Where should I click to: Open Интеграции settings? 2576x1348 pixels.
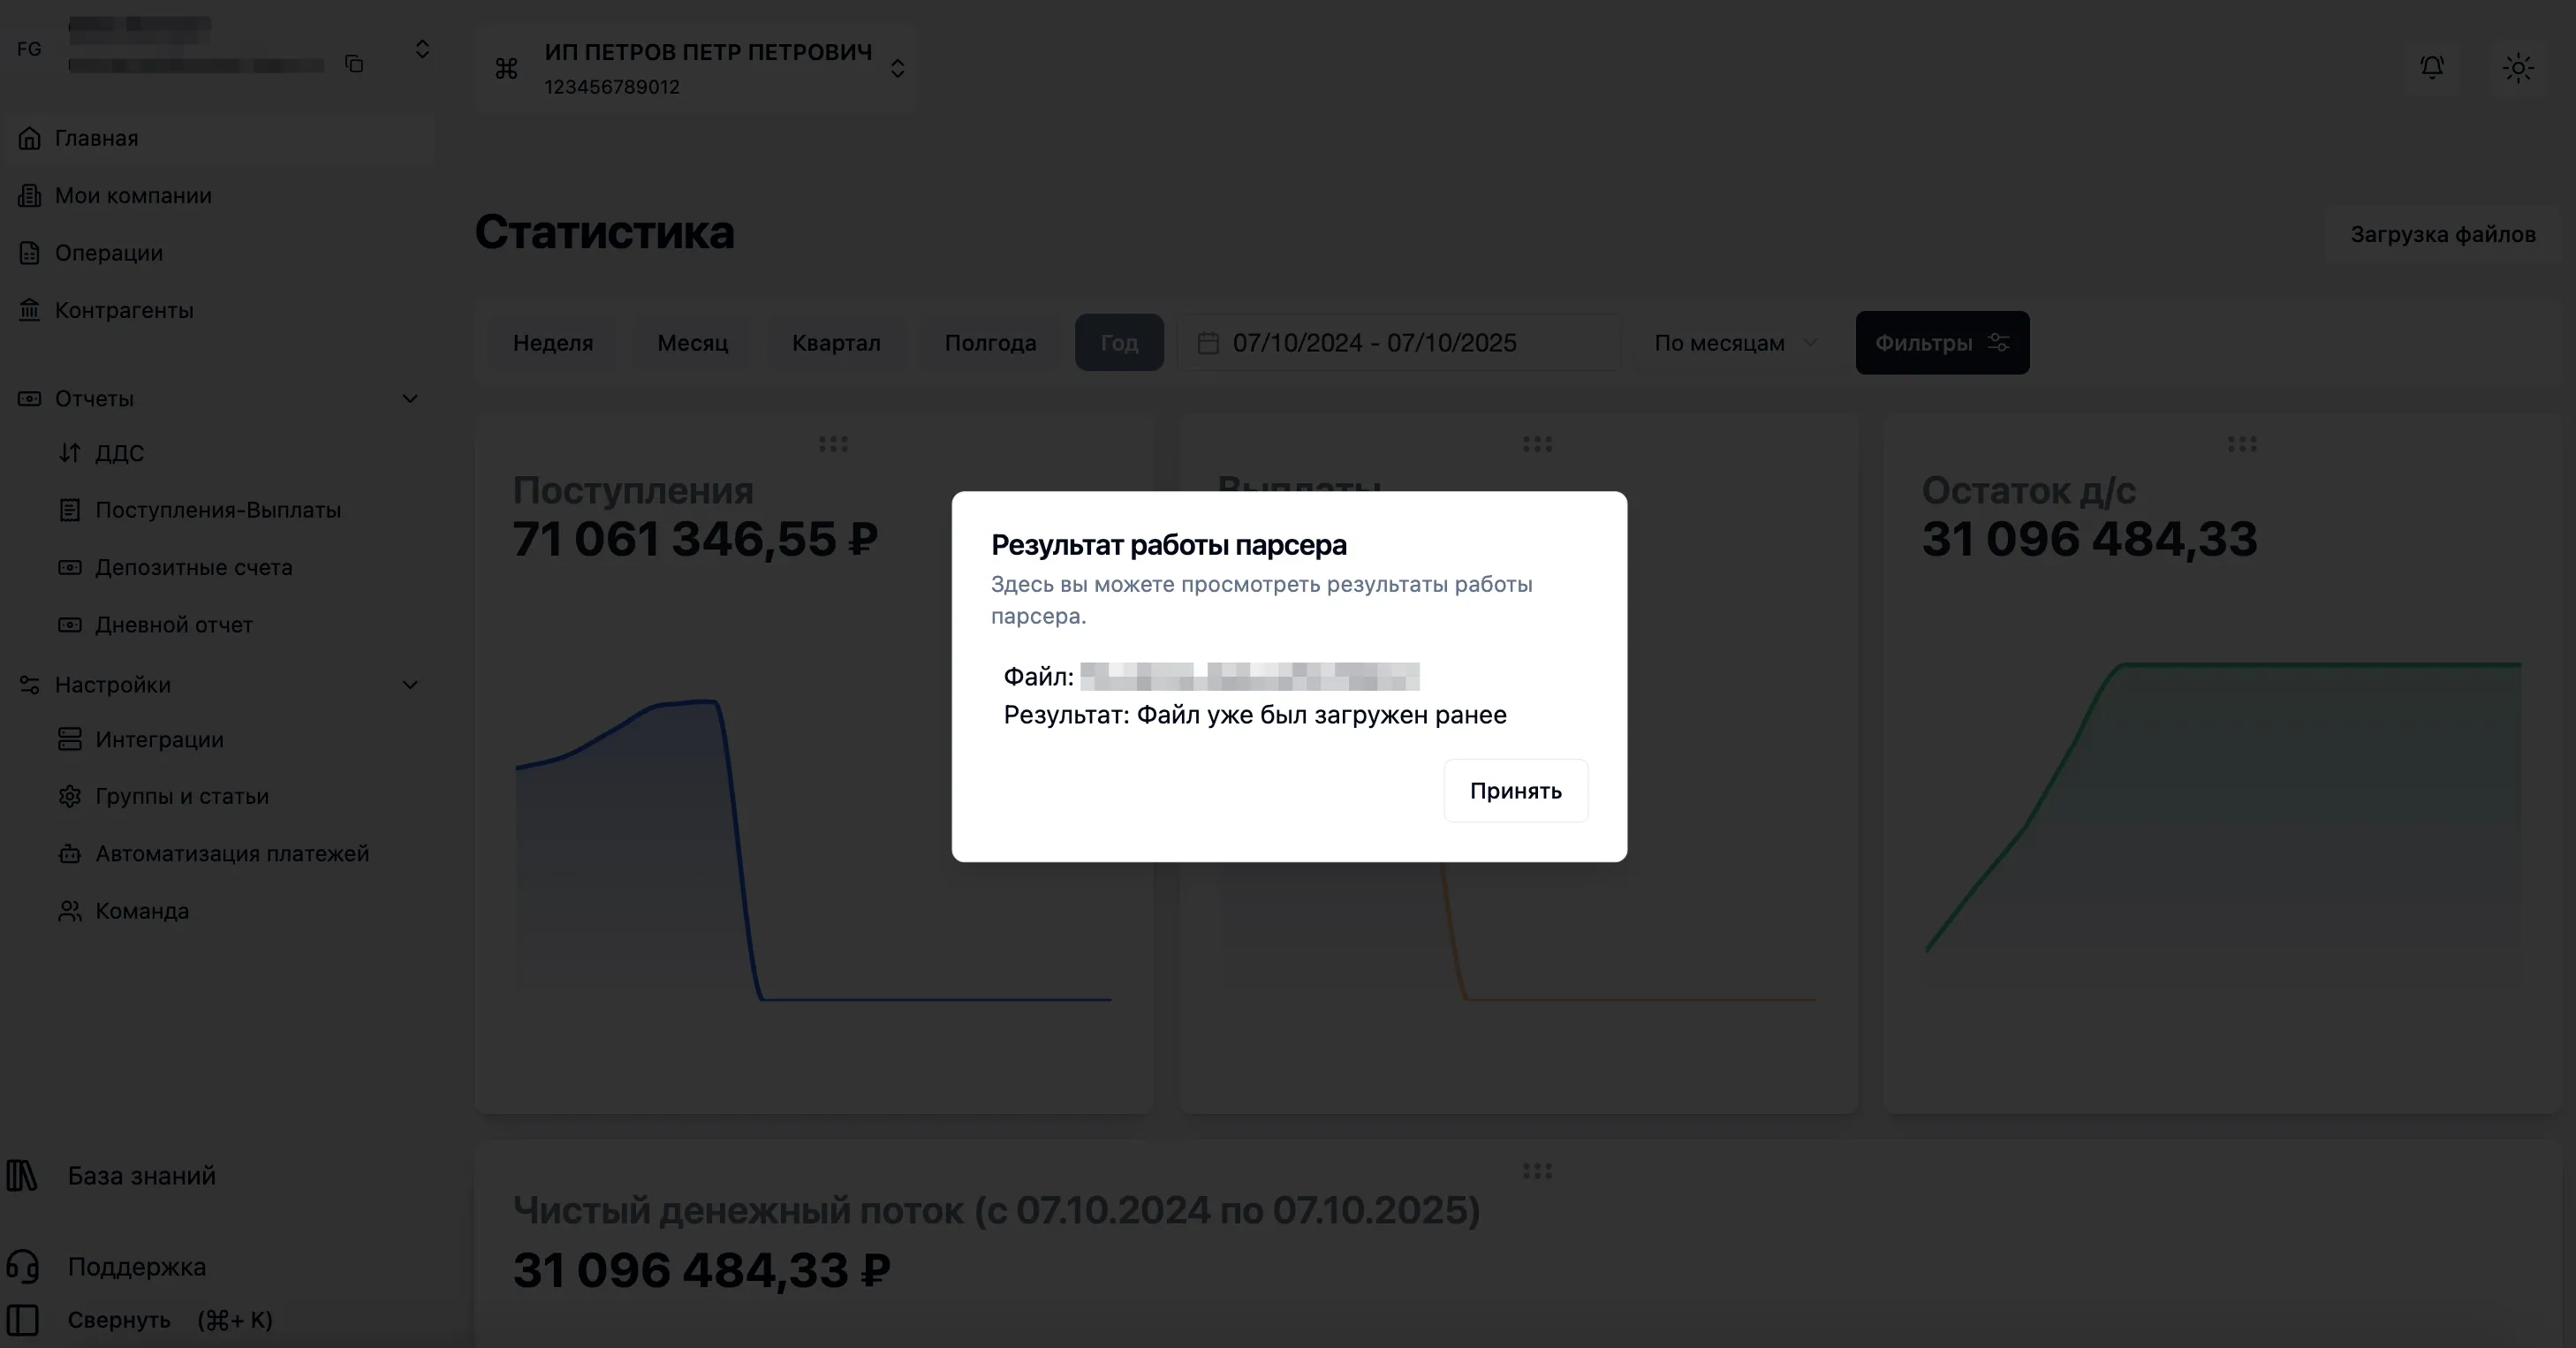tap(159, 739)
